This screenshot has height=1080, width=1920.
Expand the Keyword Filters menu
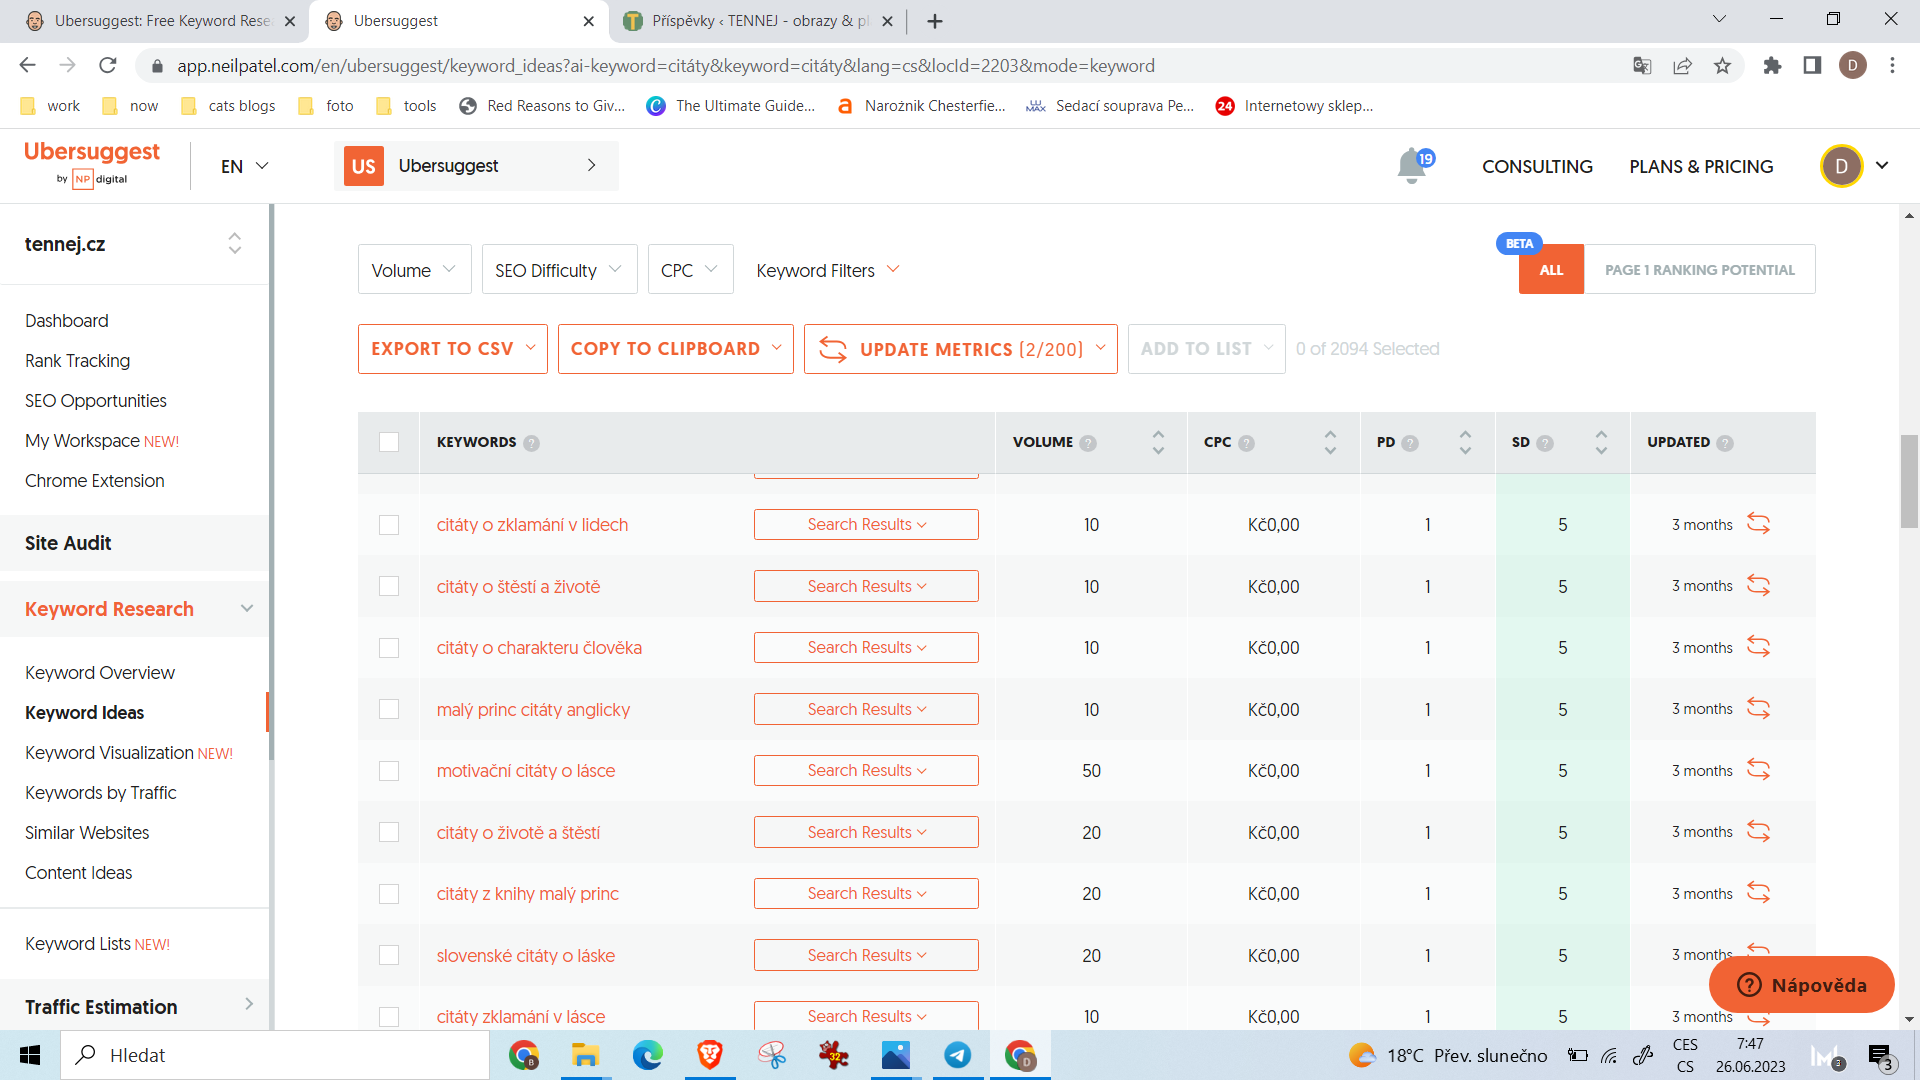coord(828,270)
